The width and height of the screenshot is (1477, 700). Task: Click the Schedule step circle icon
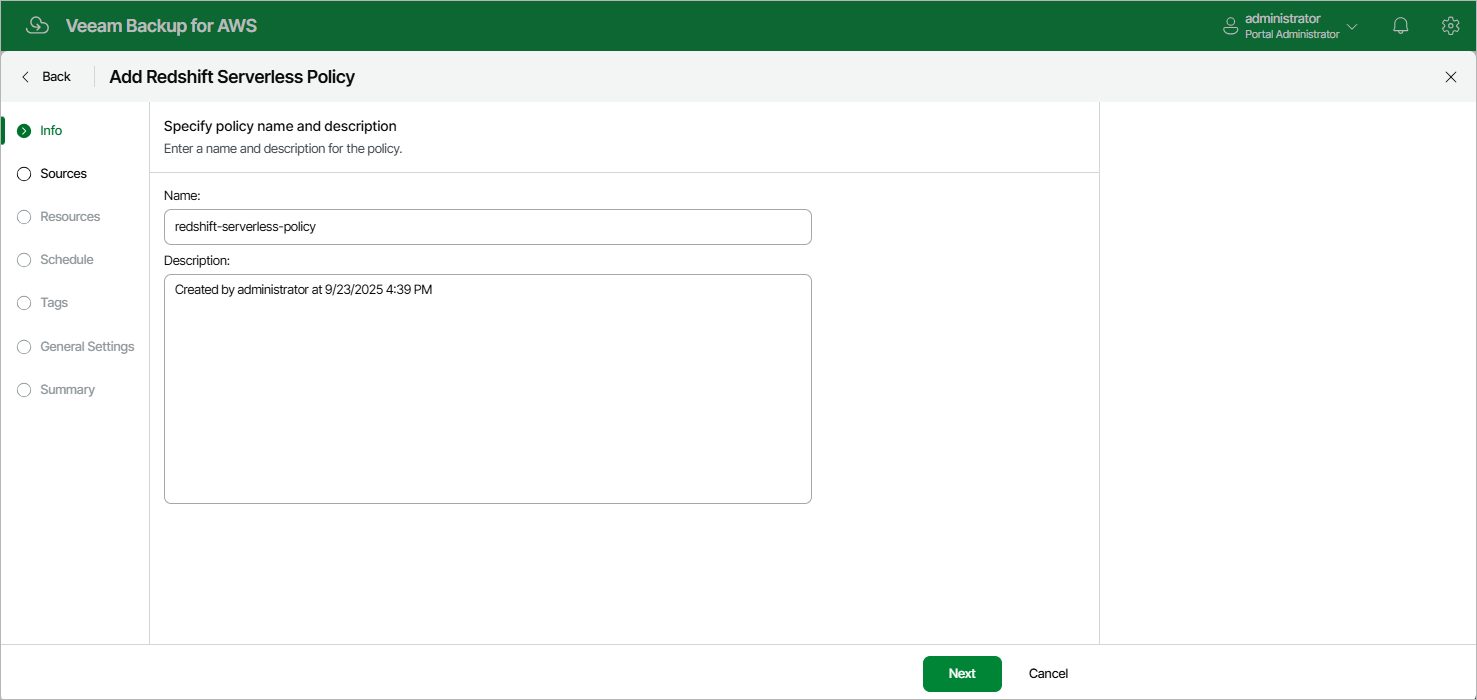tap(24, 260)
